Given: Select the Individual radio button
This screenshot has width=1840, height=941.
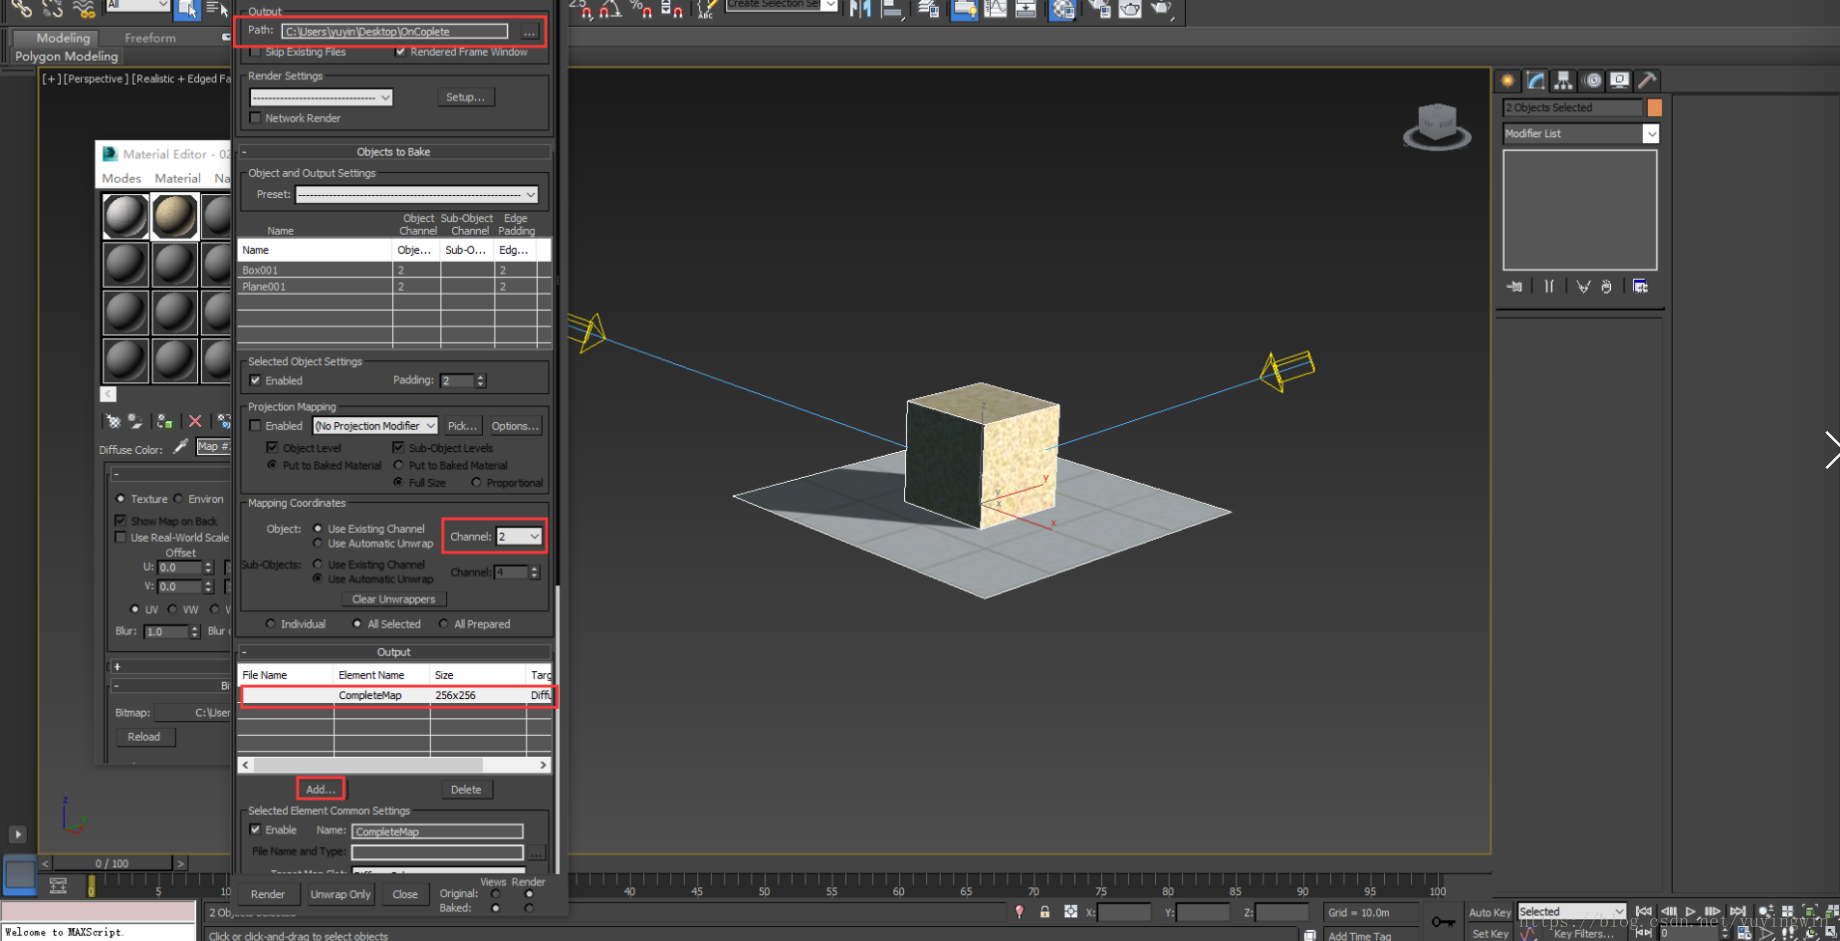Looking at the screenshot, I should (x=271, y=624).
